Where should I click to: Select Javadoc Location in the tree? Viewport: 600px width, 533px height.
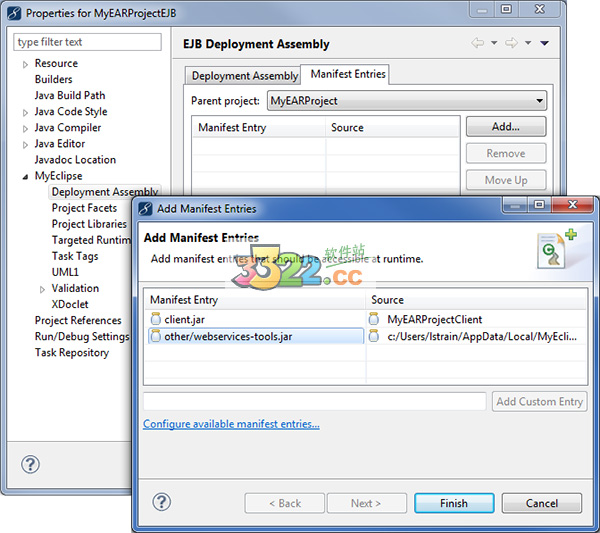75,160
